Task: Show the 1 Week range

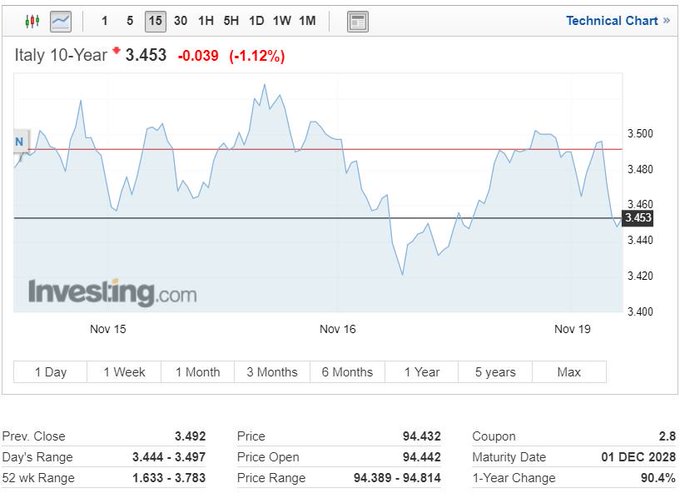Action: point(124,372)
